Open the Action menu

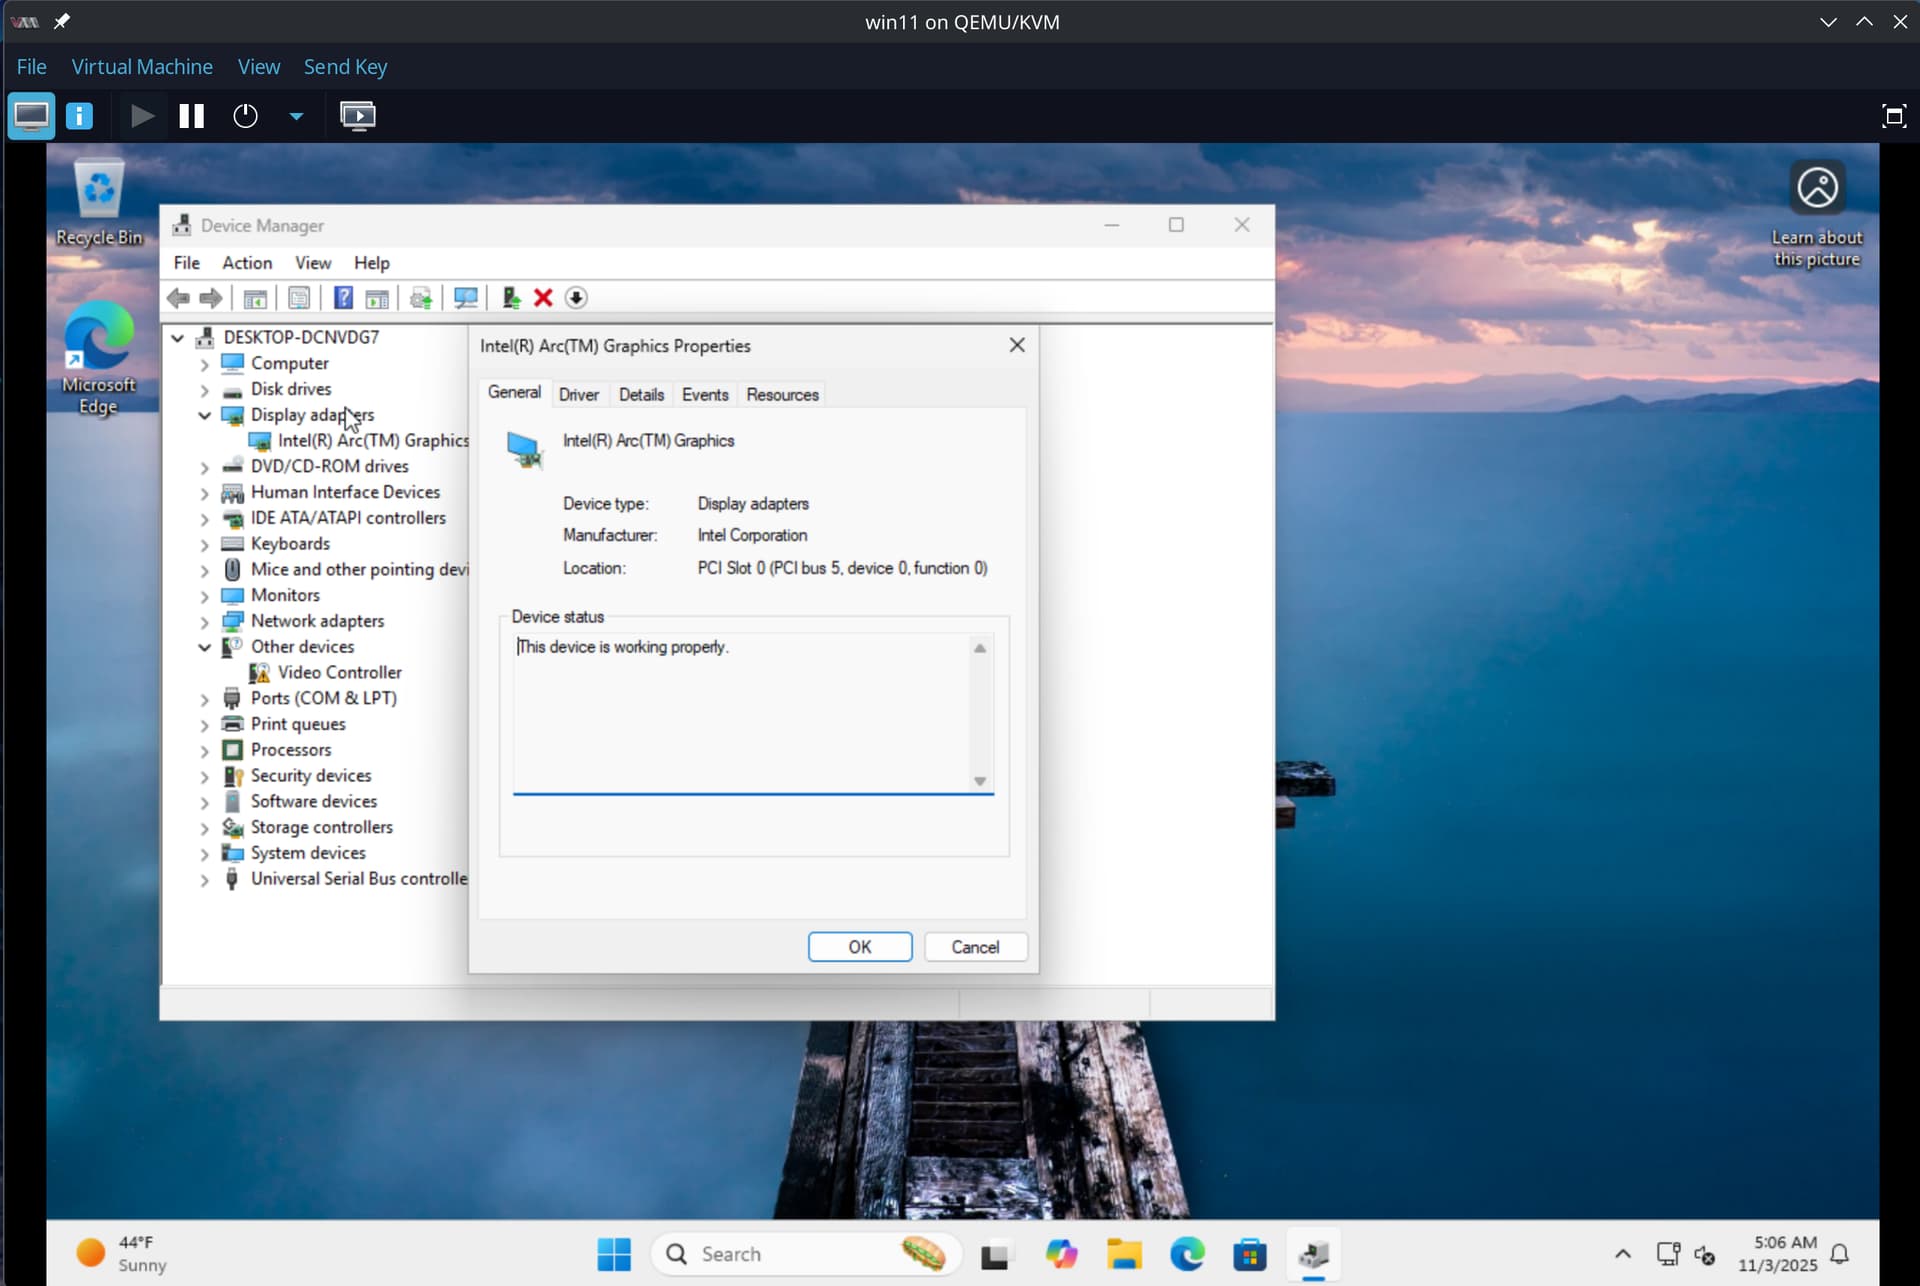tap(246, 262)
